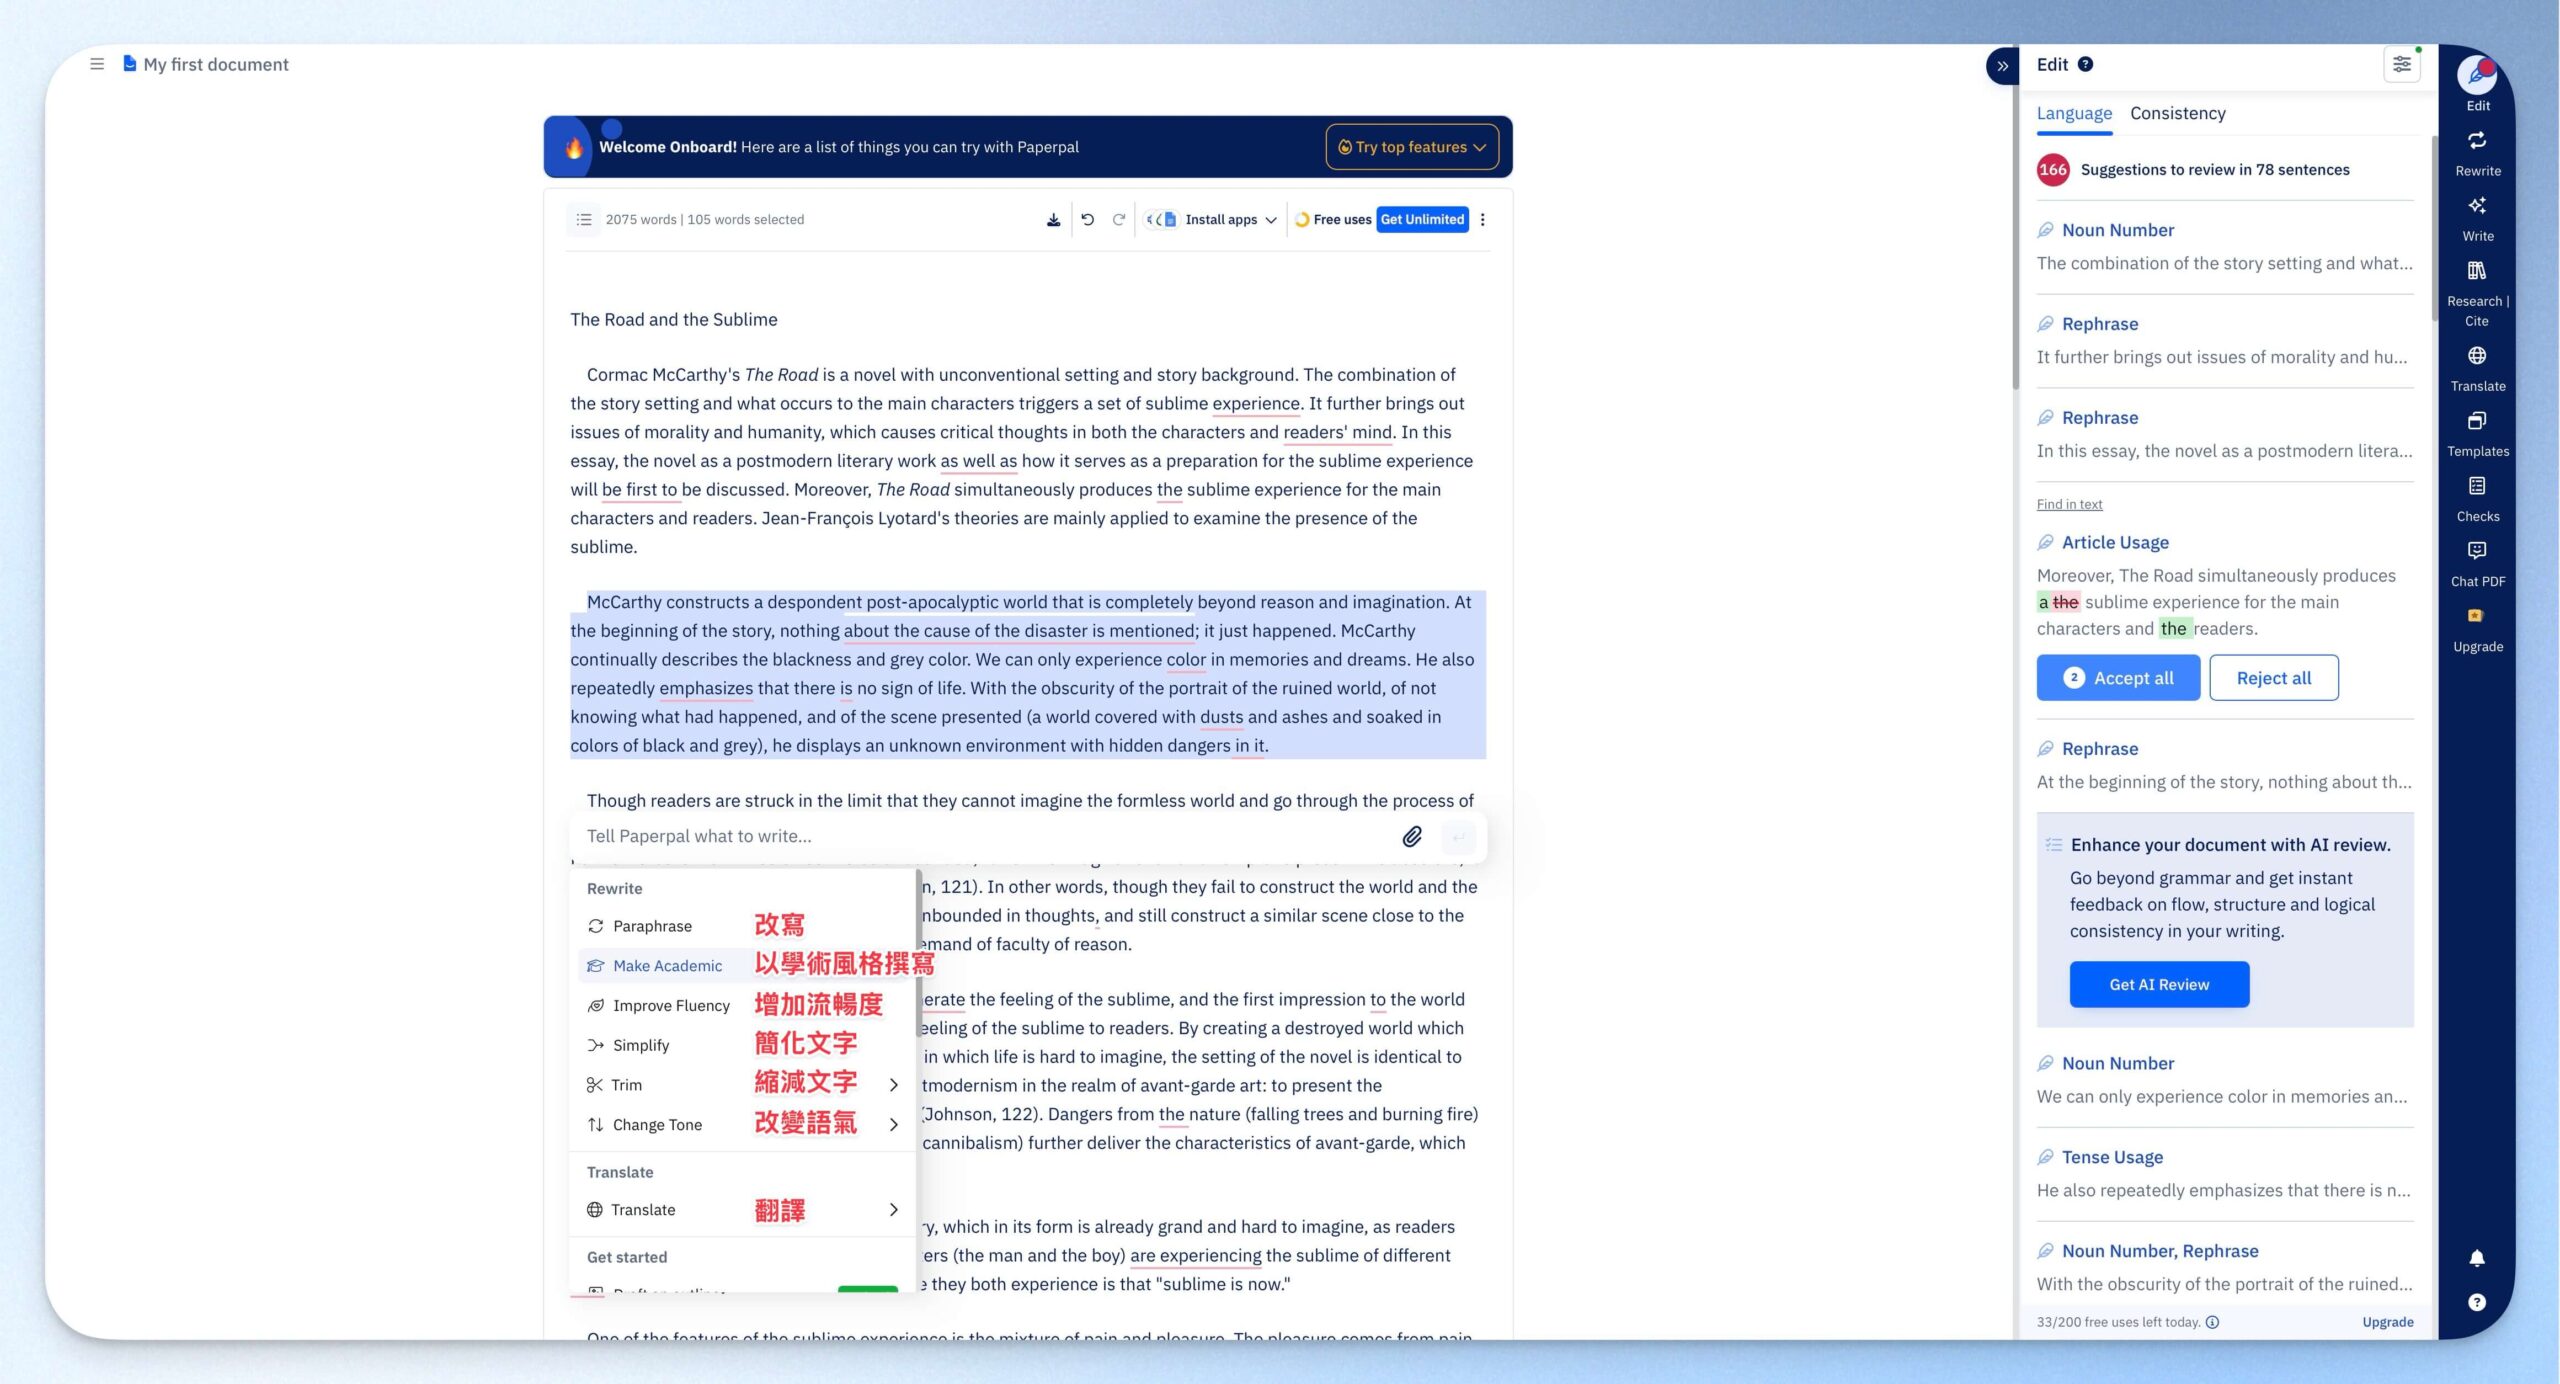Open the Translate sidebar tool
The height and width of the screenshot is (1384, 2560).
(2476, 368)
